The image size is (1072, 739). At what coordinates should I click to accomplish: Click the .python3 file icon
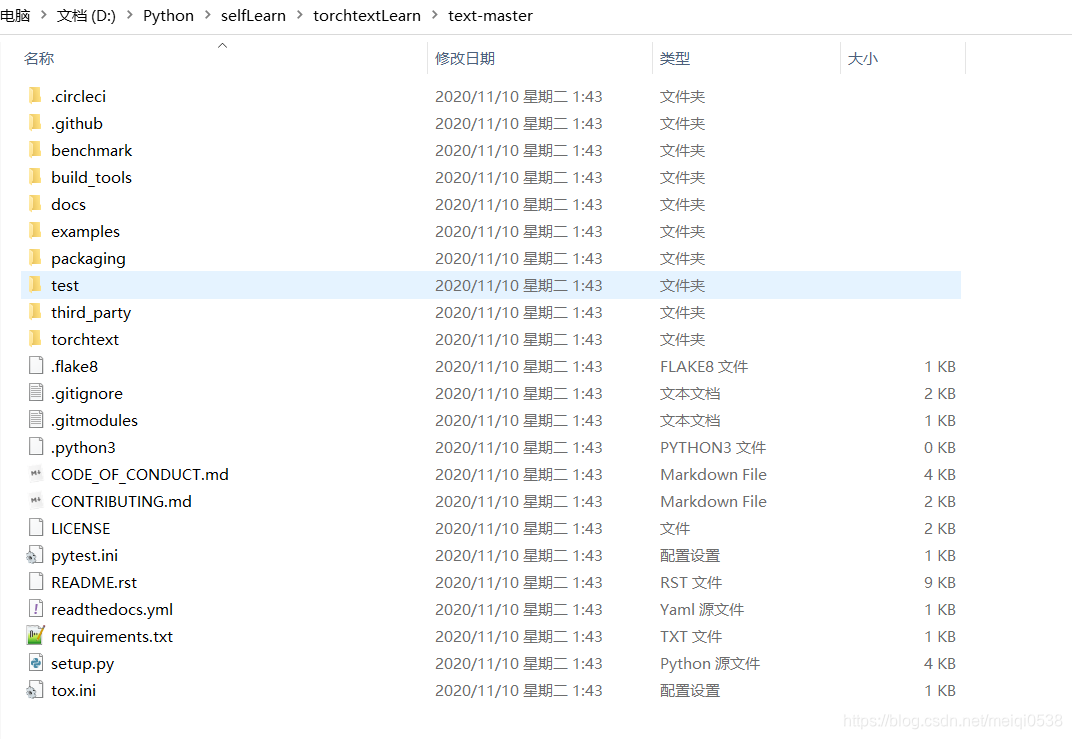[x=36, y=446]
